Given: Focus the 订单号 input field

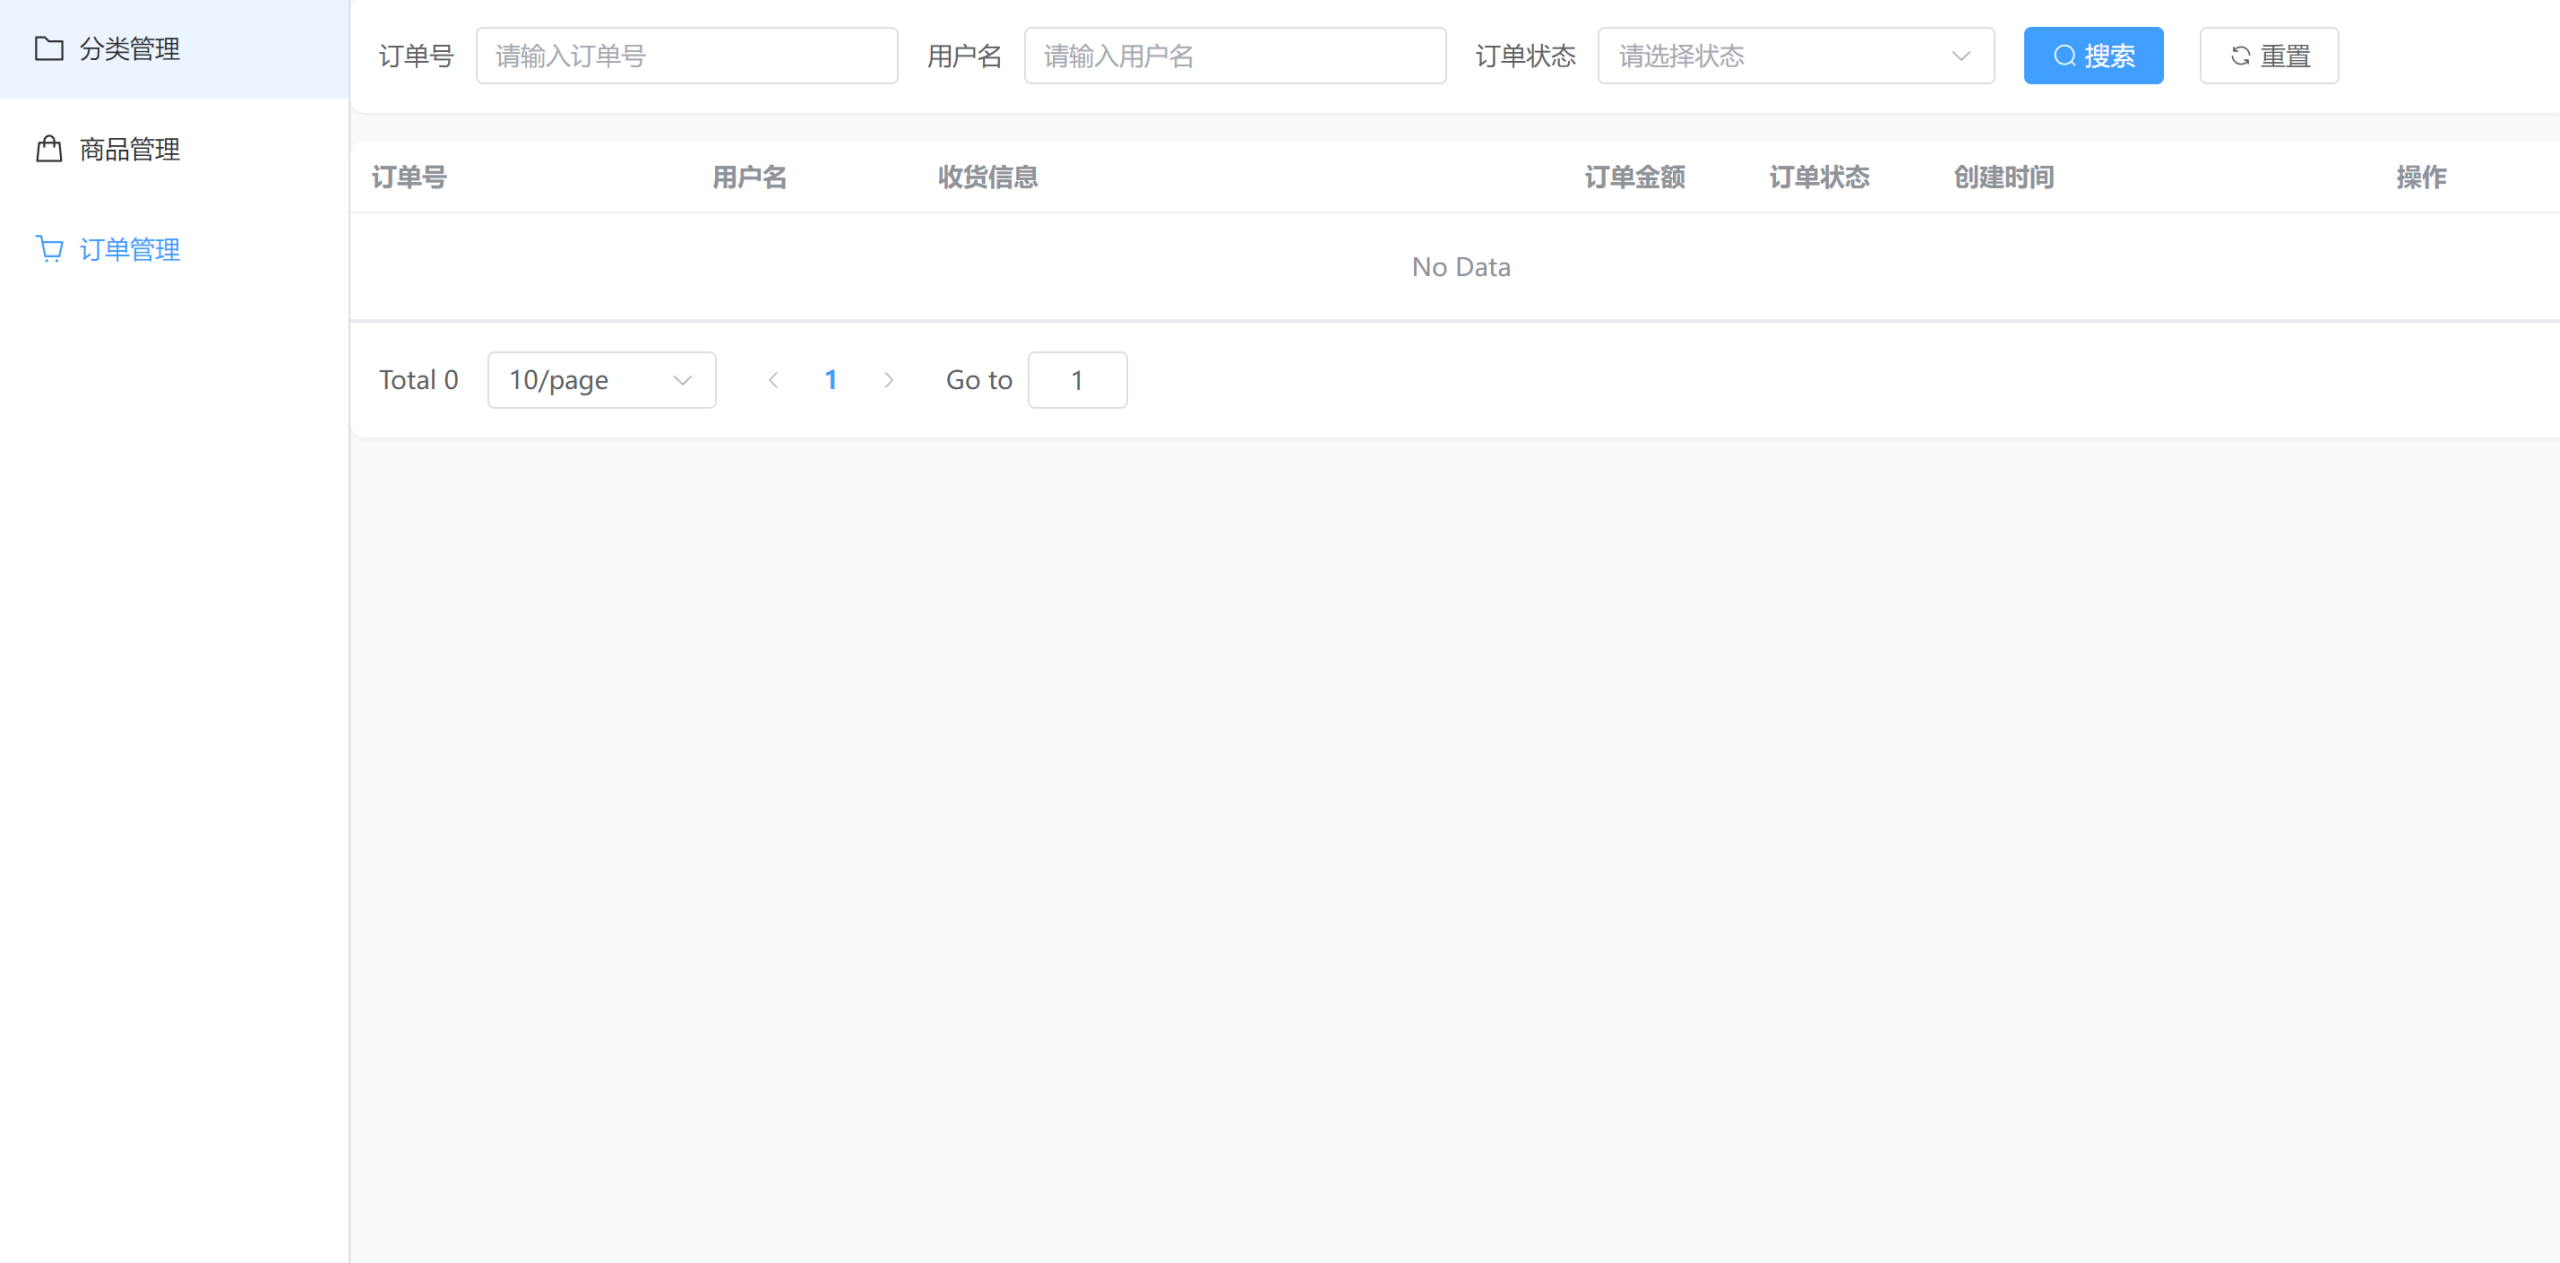Looking at the screenshot, I should [686, 56].
